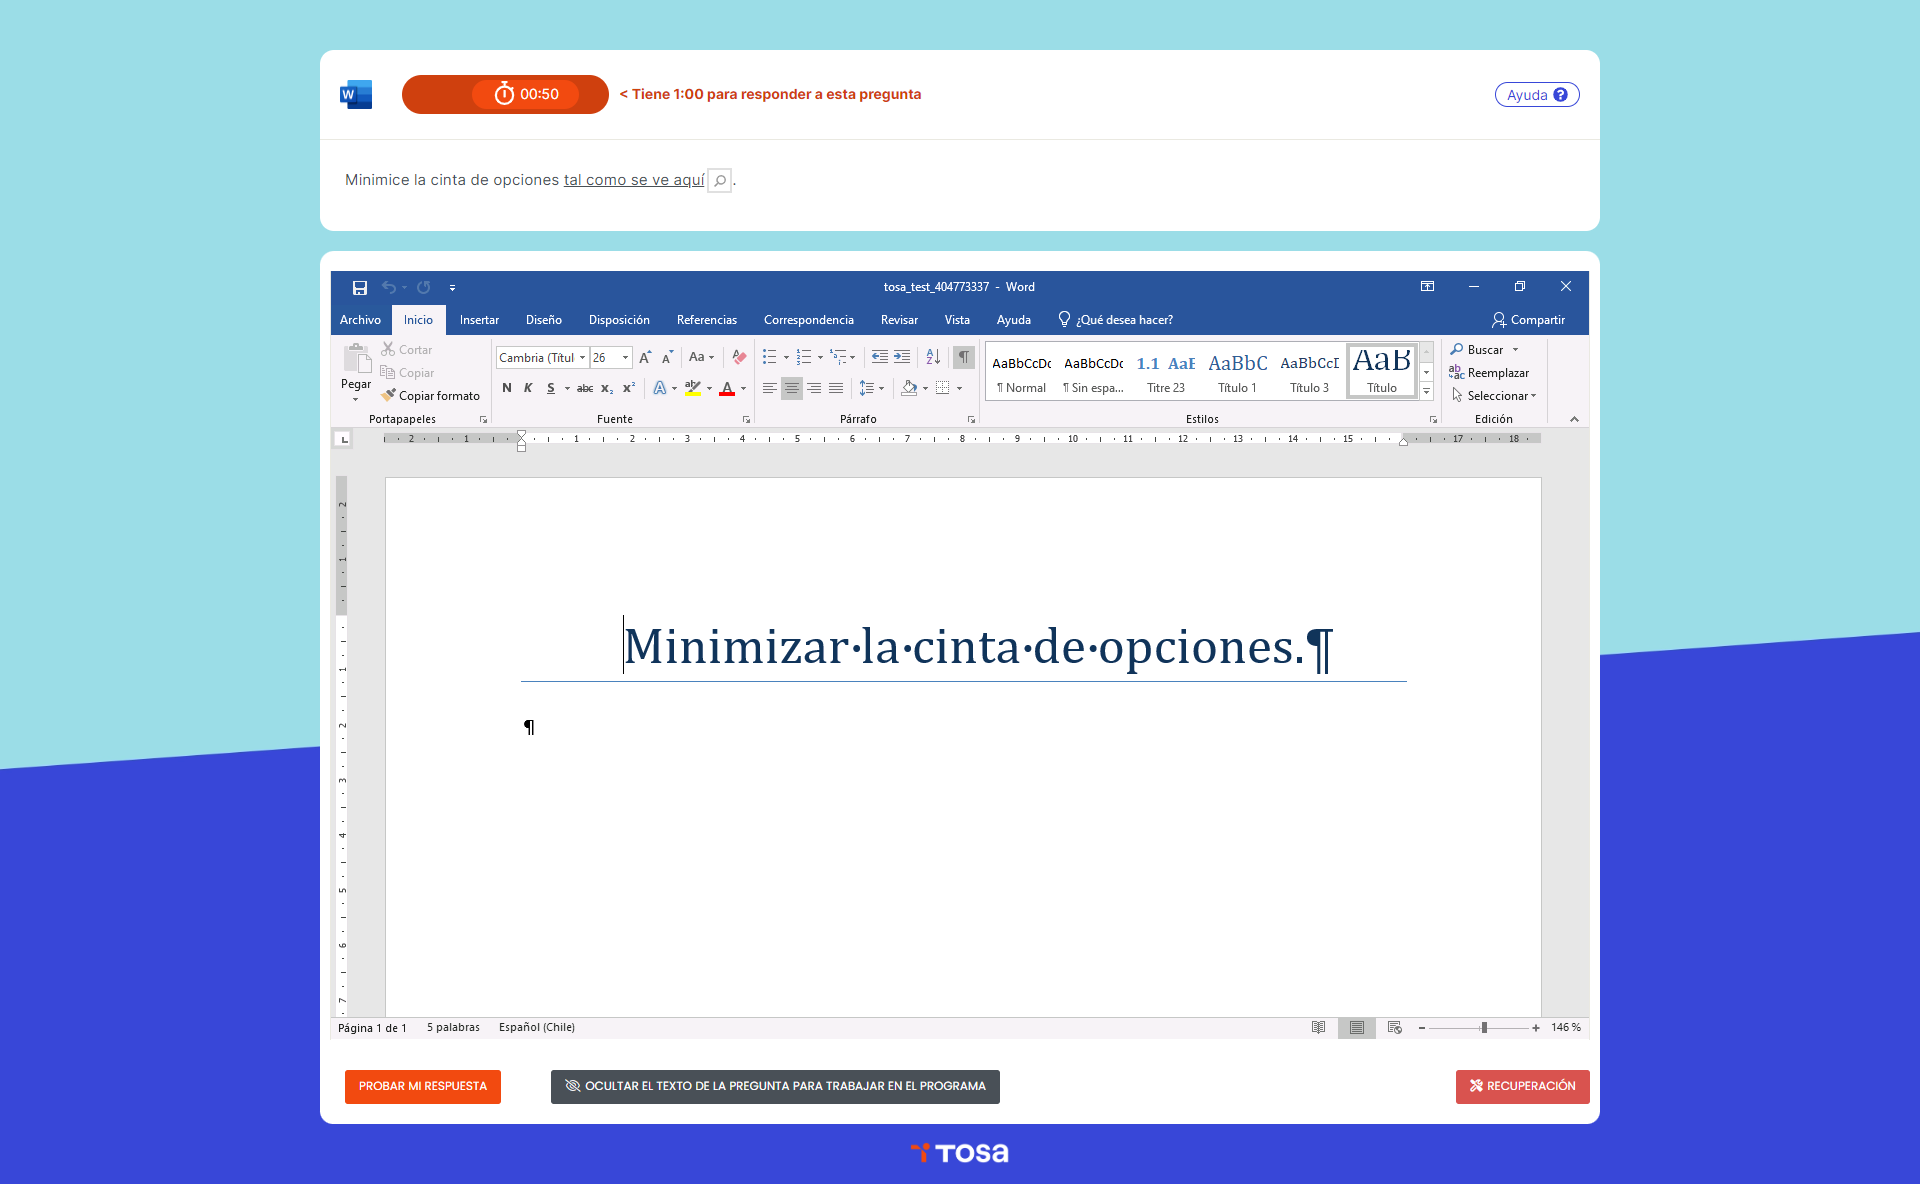Image resolution: width=1920 pixels, height=1184 pixels.
Task: Toggle center alignment button
Action: click(791, 388)
